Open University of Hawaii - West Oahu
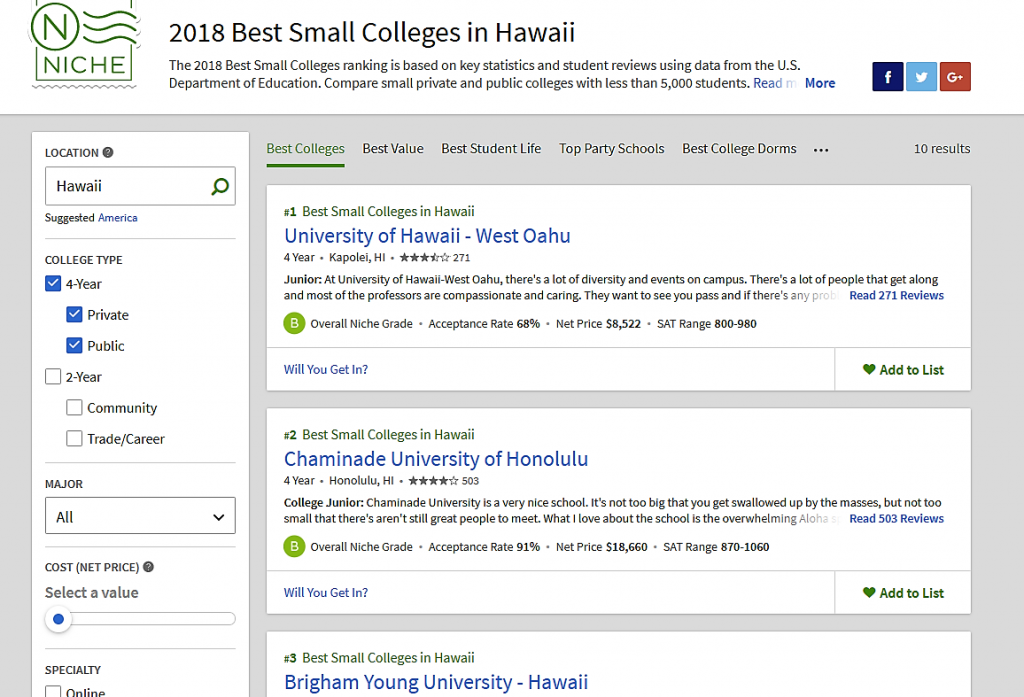The height and width of the screenshot is (697, 1024). pyautogui.click(x=427, y=235)
